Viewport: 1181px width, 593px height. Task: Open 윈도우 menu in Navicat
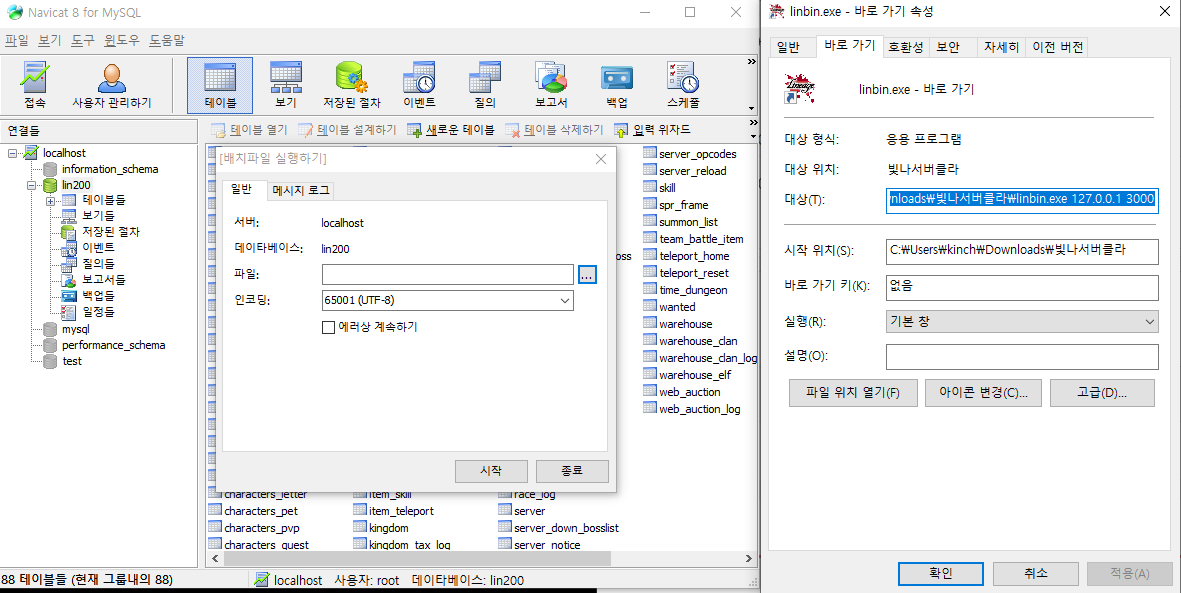coord(122,41)
